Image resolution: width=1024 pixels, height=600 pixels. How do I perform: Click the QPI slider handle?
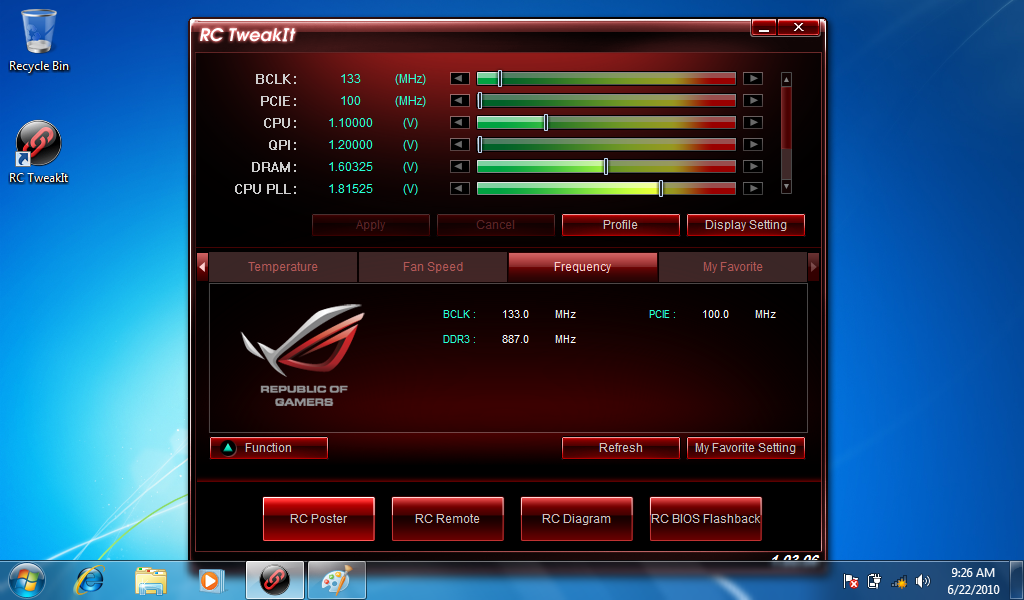(x=480, y=144)
